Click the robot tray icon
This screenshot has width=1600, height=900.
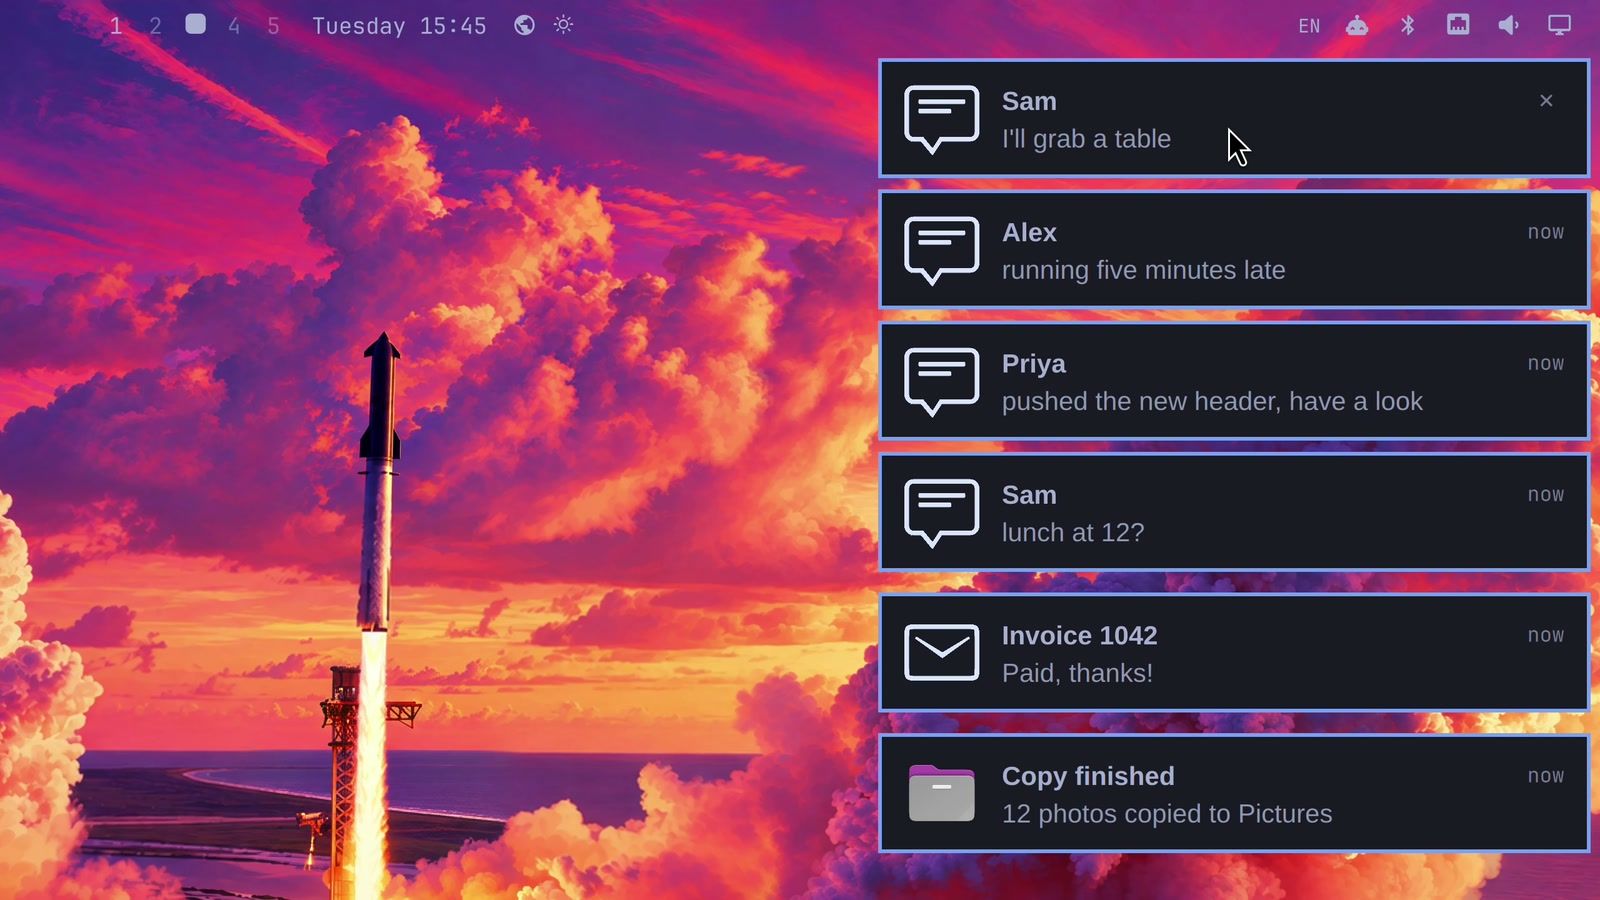coord(1357,25)
